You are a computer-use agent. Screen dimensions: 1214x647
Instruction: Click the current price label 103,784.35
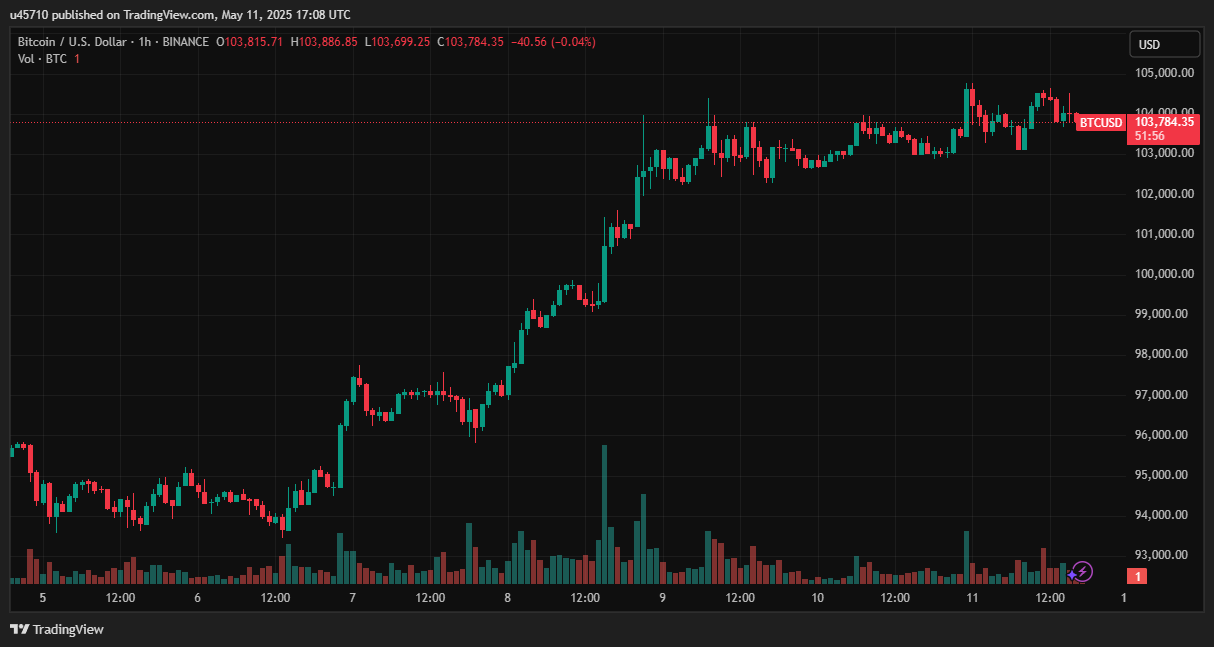1163,122
